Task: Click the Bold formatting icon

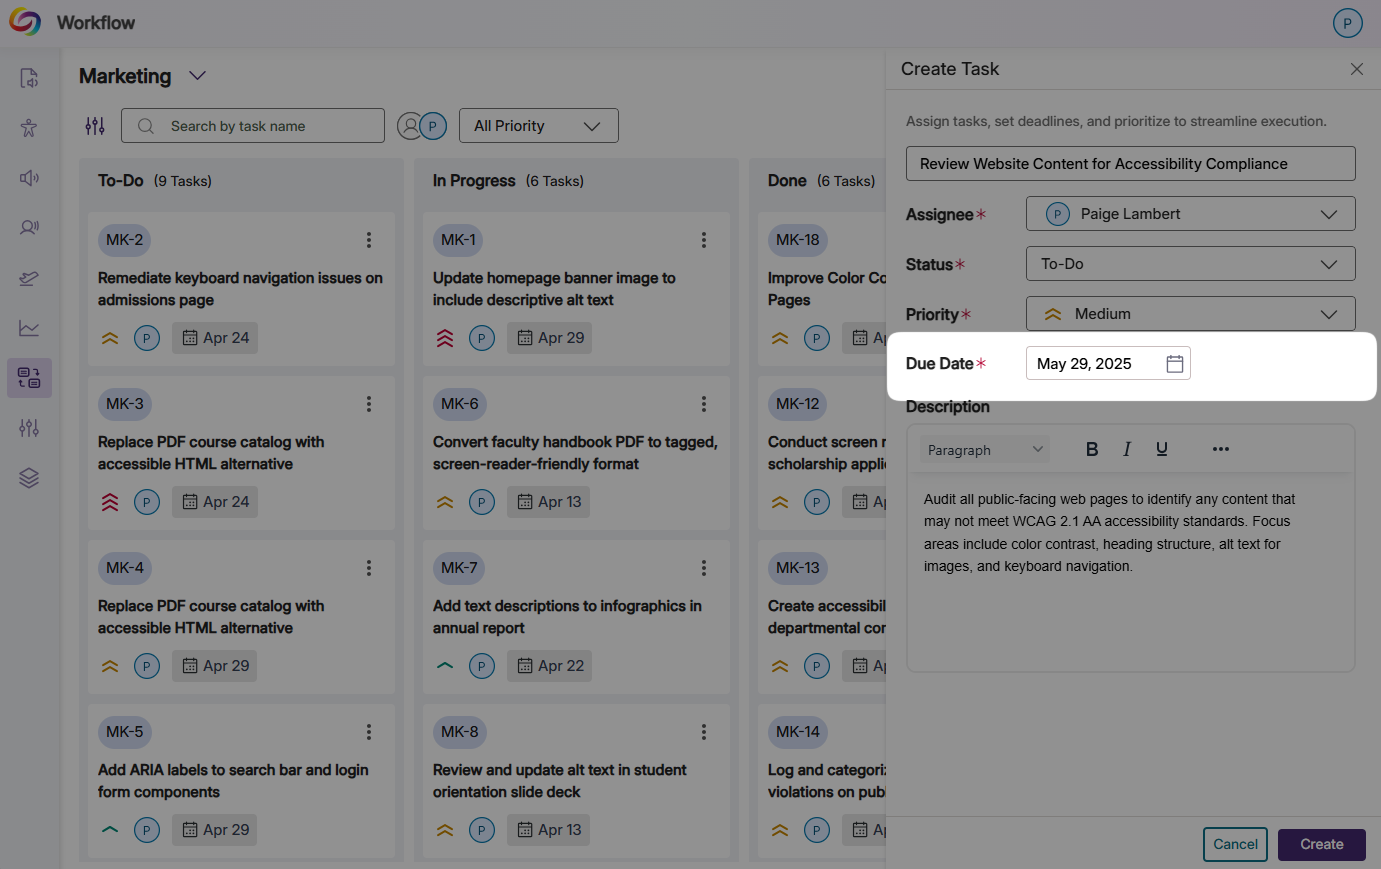Action: pyautogui.click(x=1092, y=449)
